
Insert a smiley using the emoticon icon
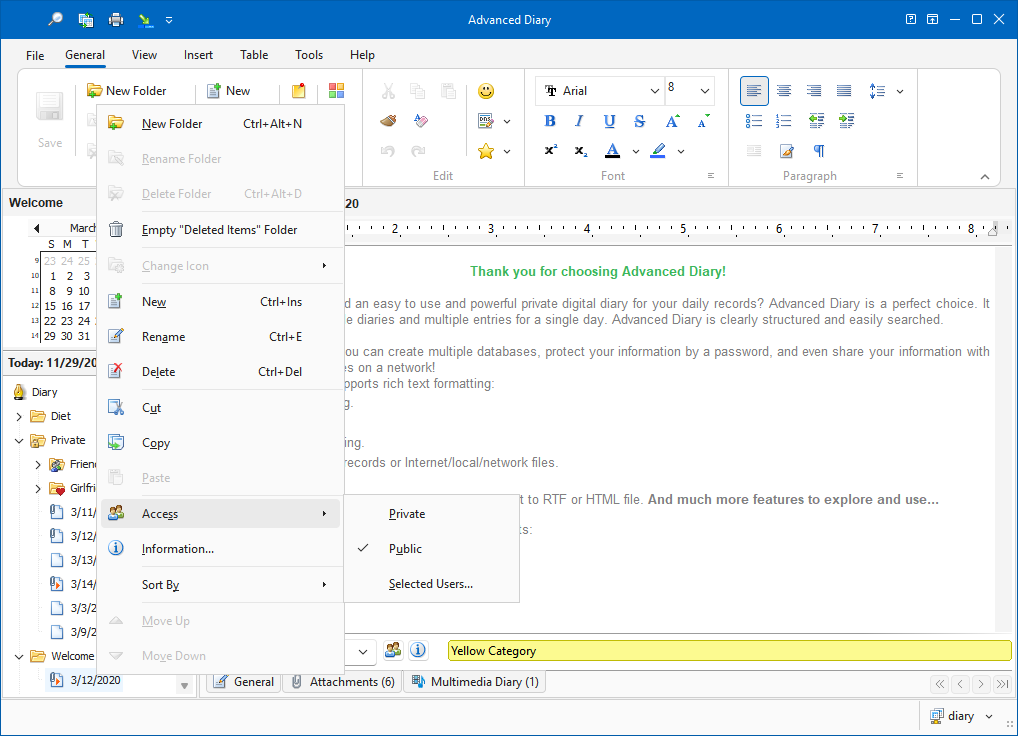tap(486, 91)
